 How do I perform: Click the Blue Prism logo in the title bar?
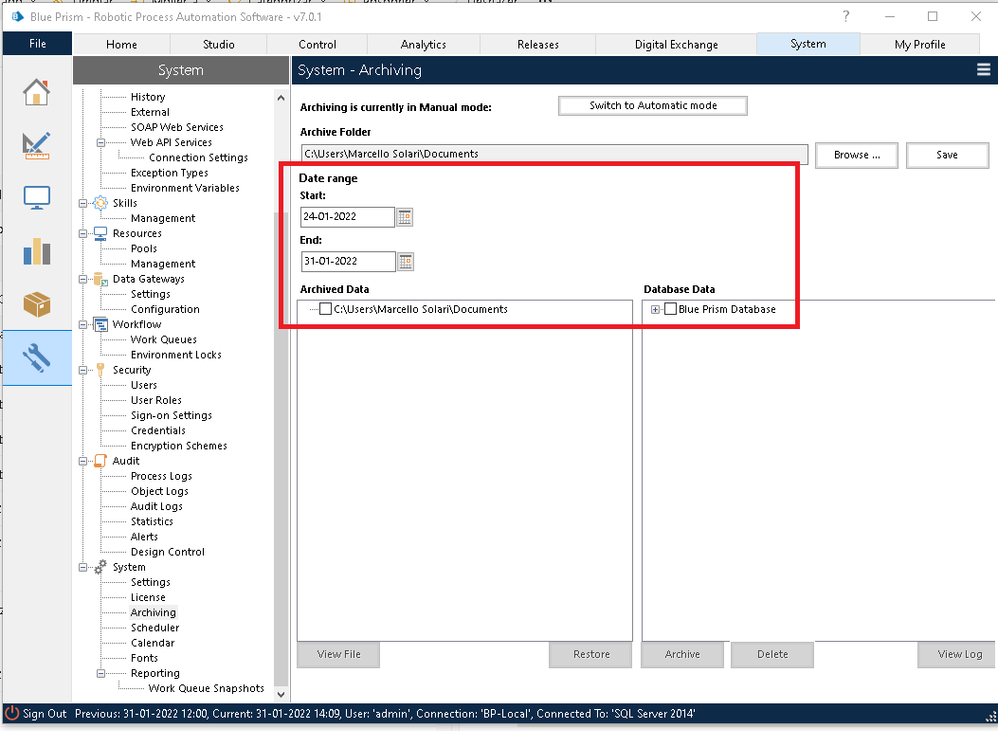click(x=17, y=17)
